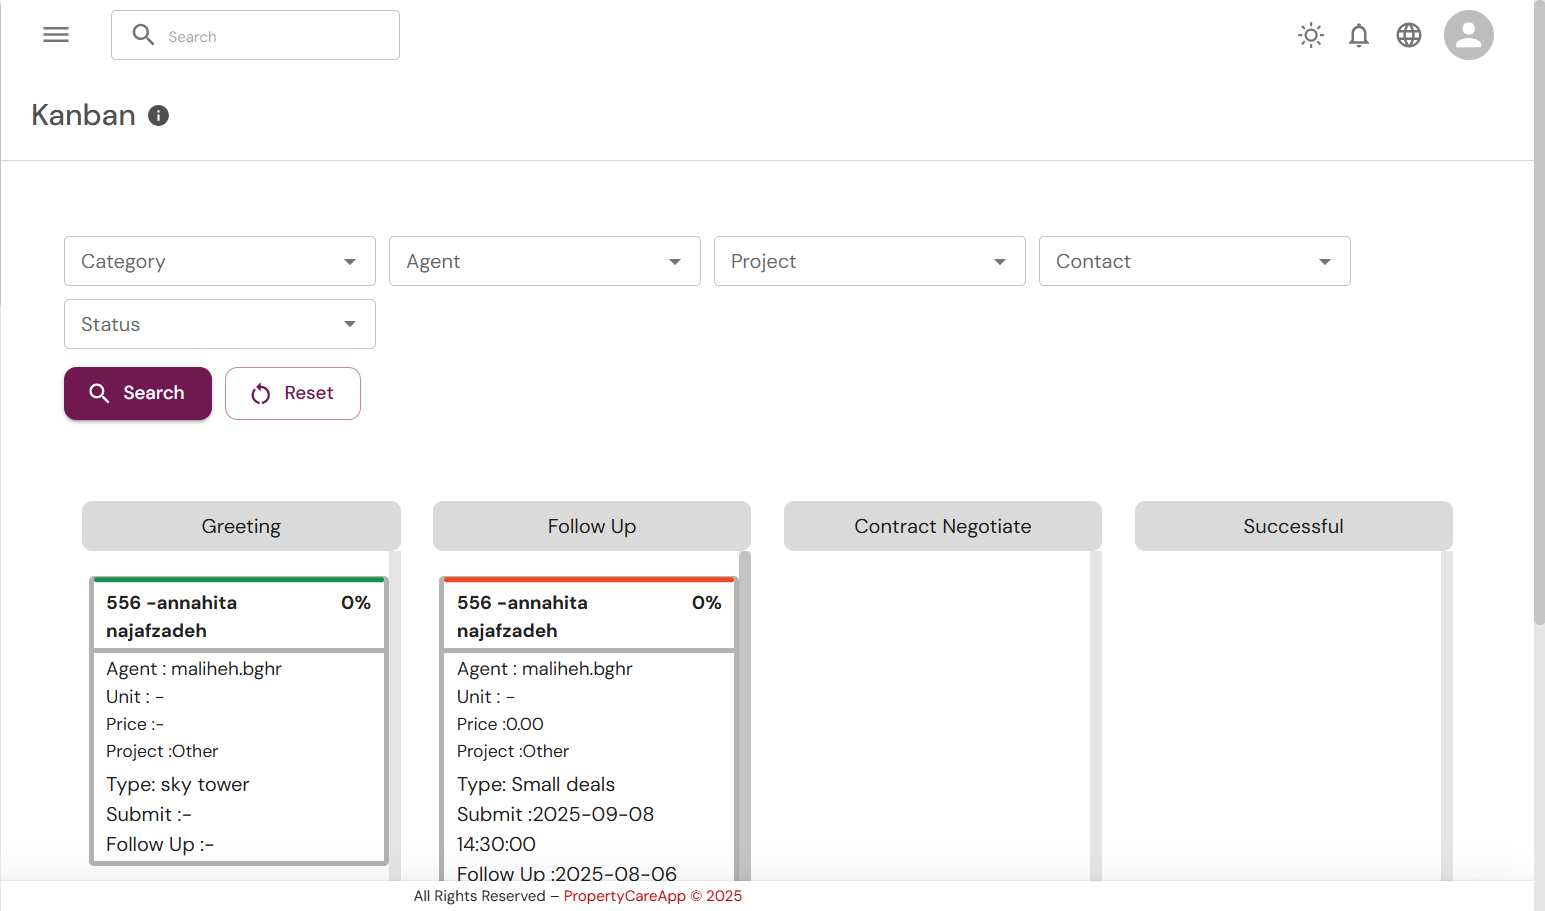The width and height of the screenshot is (1545, 911).
Task: Open the Agent dropdown
Action: 544,261
